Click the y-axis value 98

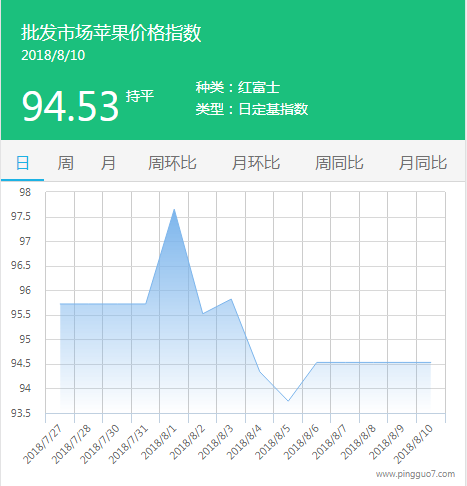25,192
